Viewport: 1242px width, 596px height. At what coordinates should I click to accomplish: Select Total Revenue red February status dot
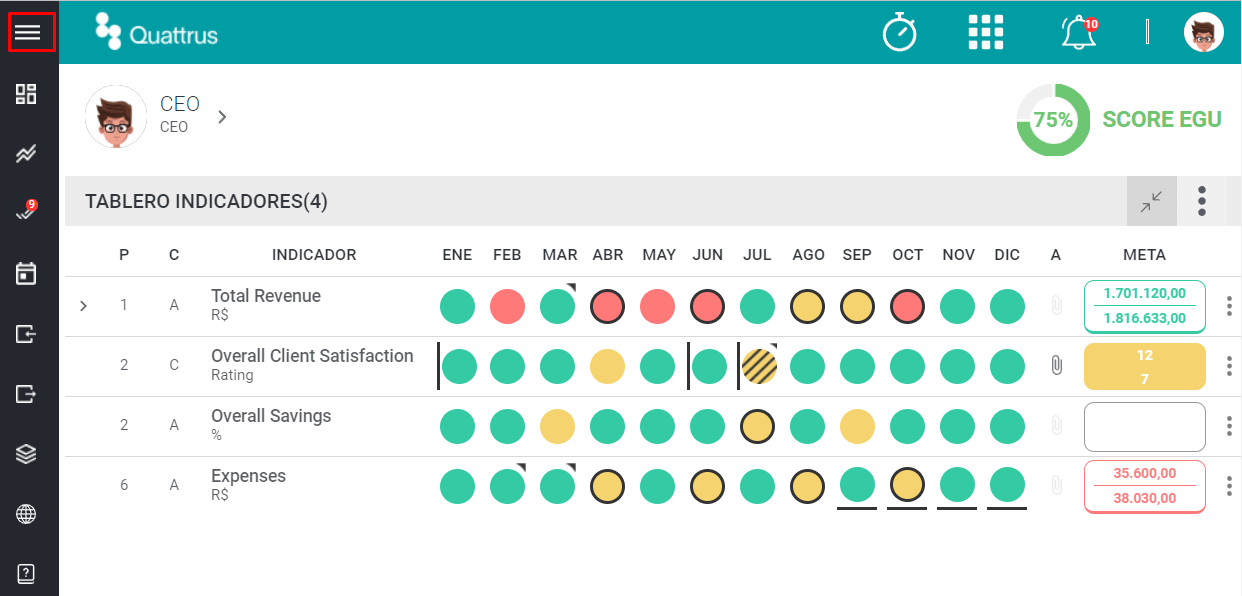pyautogui.click(x=508, y=306)
